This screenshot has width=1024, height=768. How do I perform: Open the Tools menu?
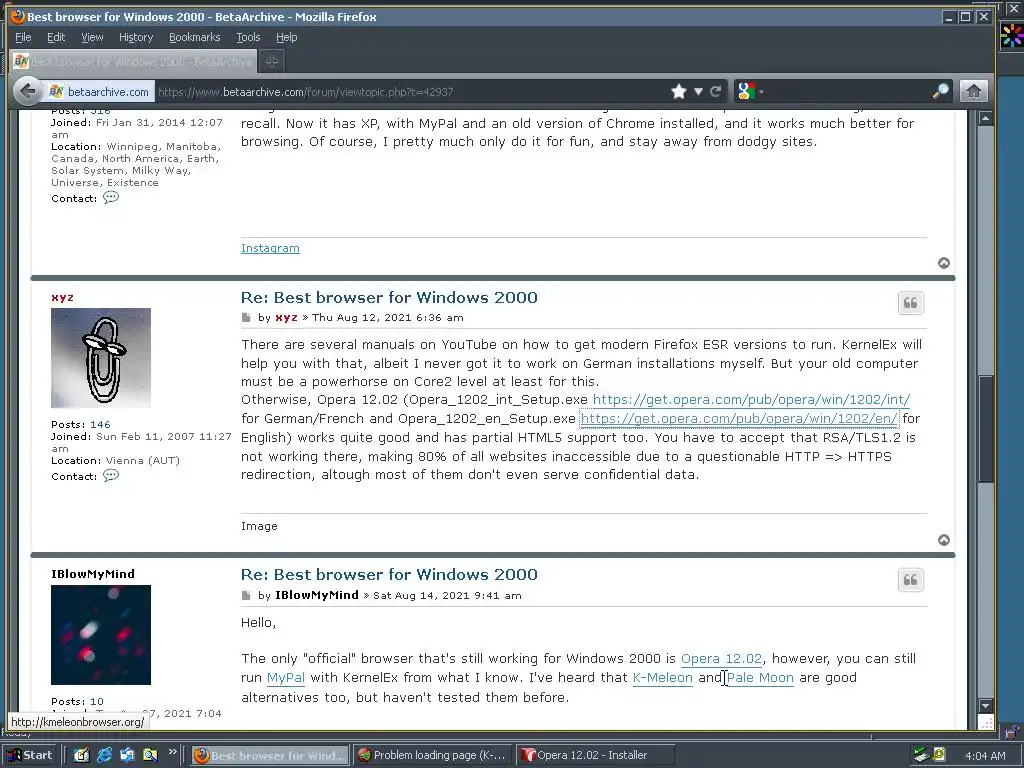(x=248, y=37)
